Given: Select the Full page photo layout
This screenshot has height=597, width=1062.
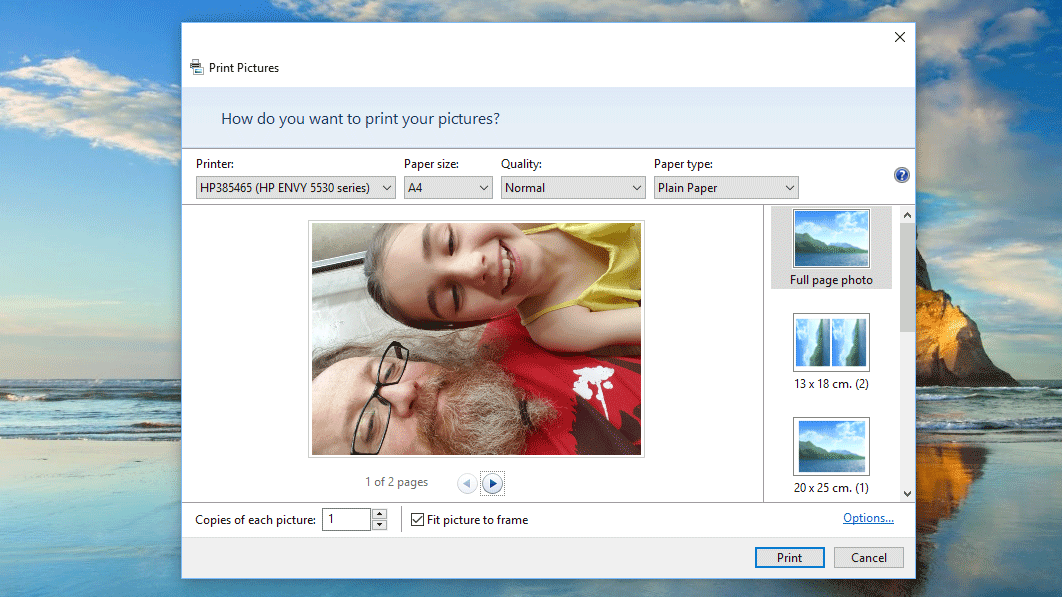Looking at the screenshot, I should coord(831,248).
